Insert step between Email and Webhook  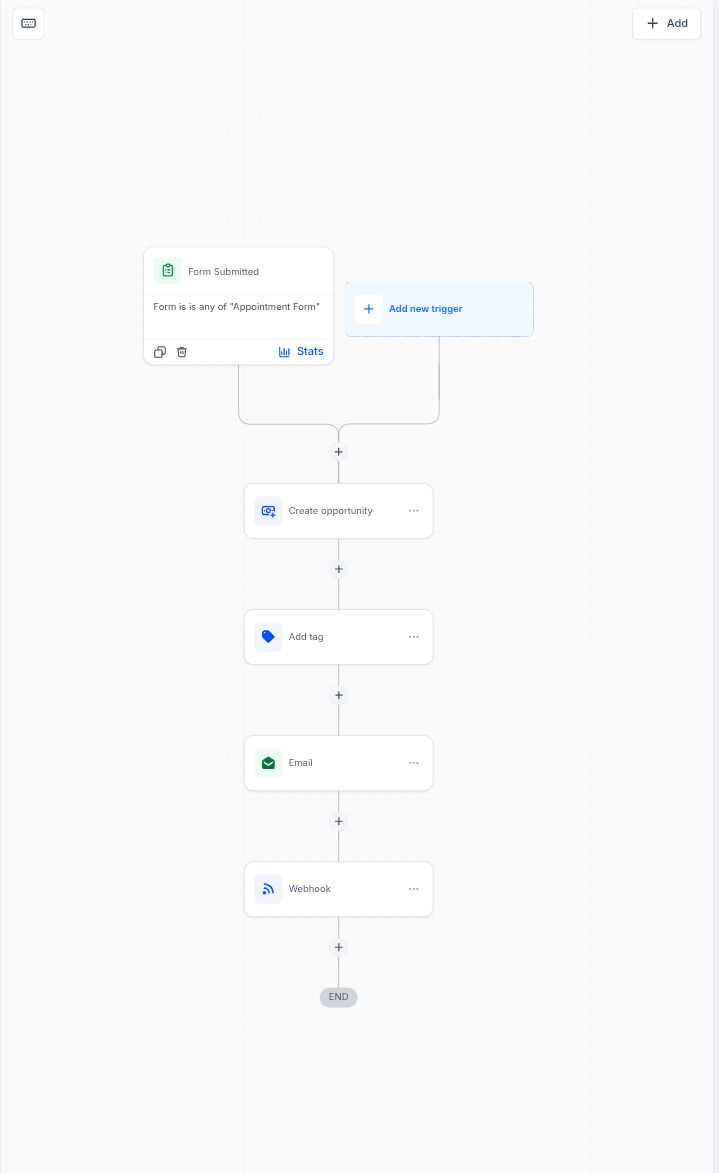coord(339,821)
